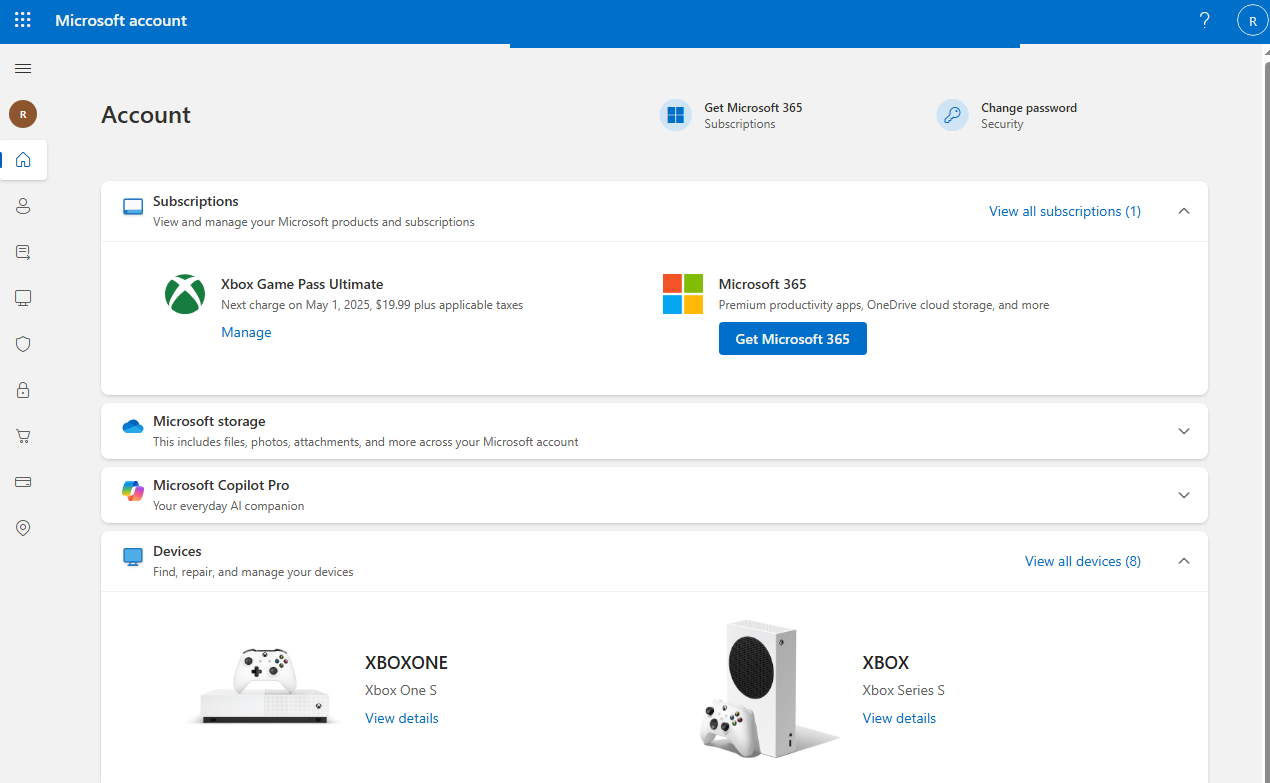Collapse the Devices section chevron
This screenshot has width=1270, height=783.
[x=1184, y=561]
